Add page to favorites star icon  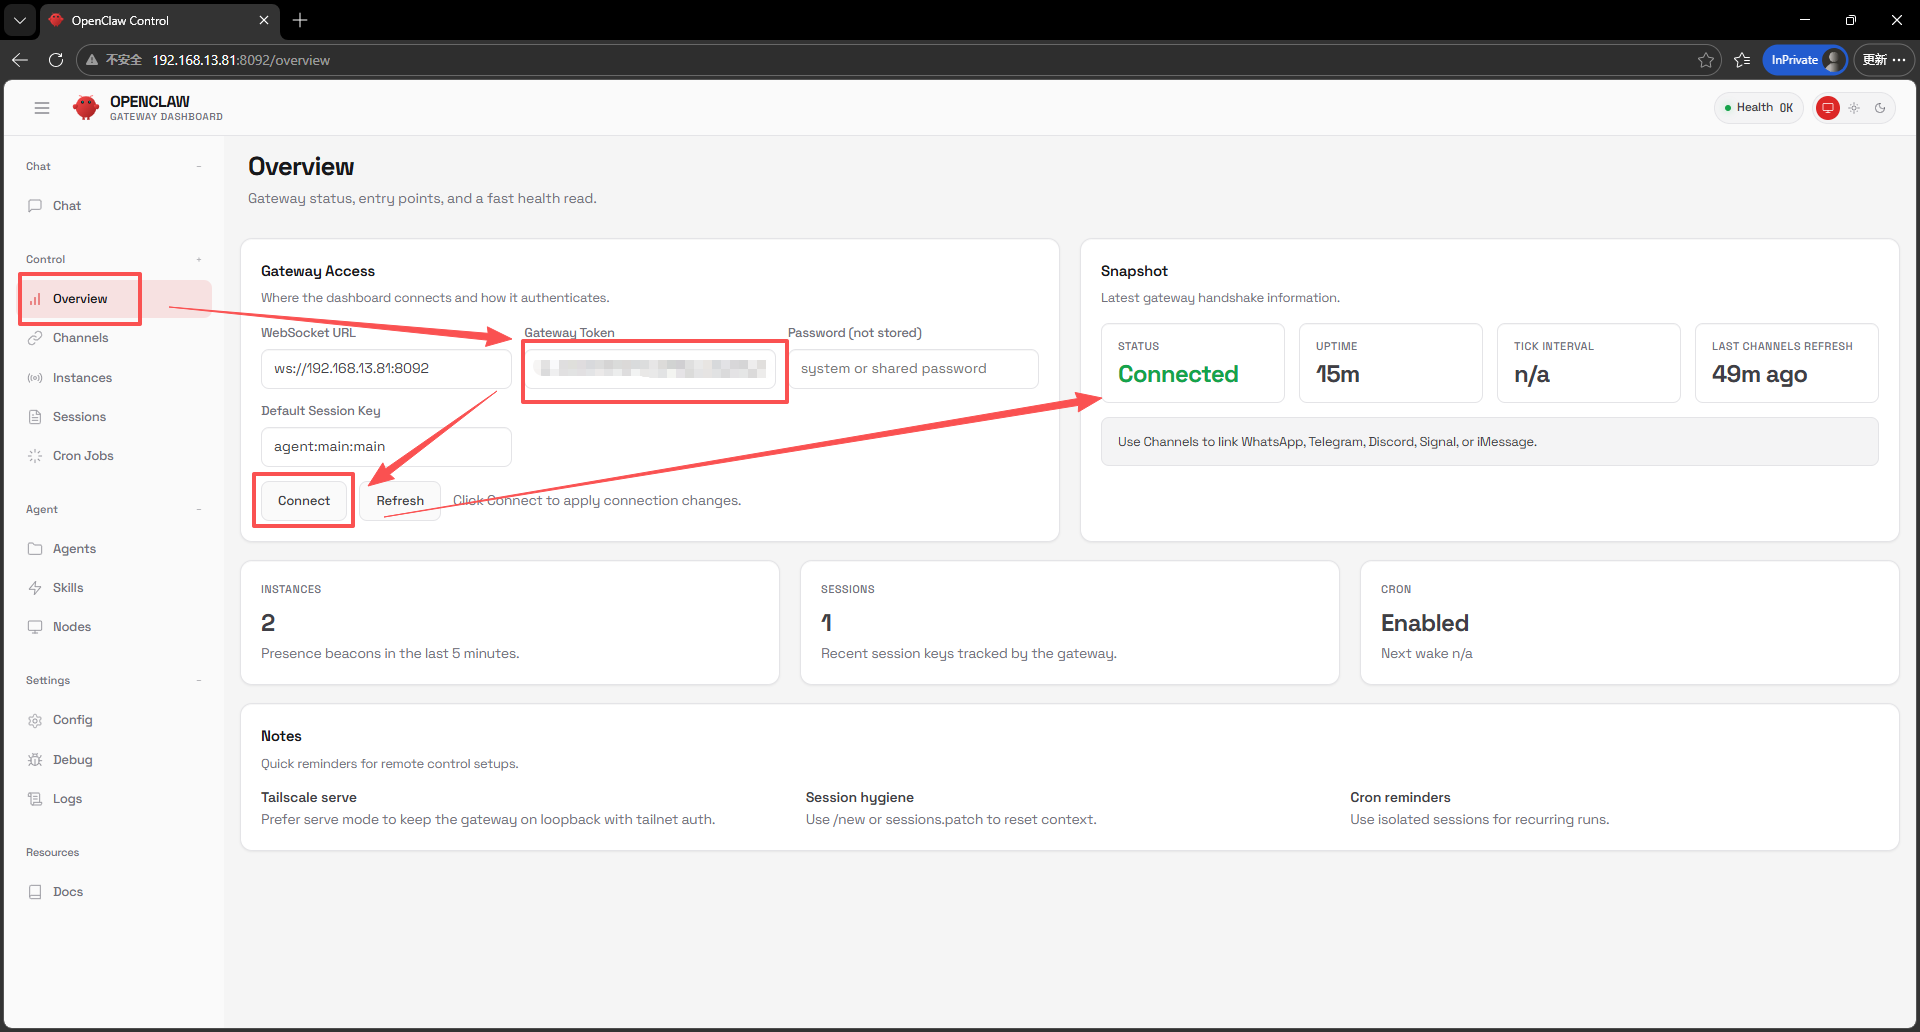pyautogui.click(x=1705, y=60)
